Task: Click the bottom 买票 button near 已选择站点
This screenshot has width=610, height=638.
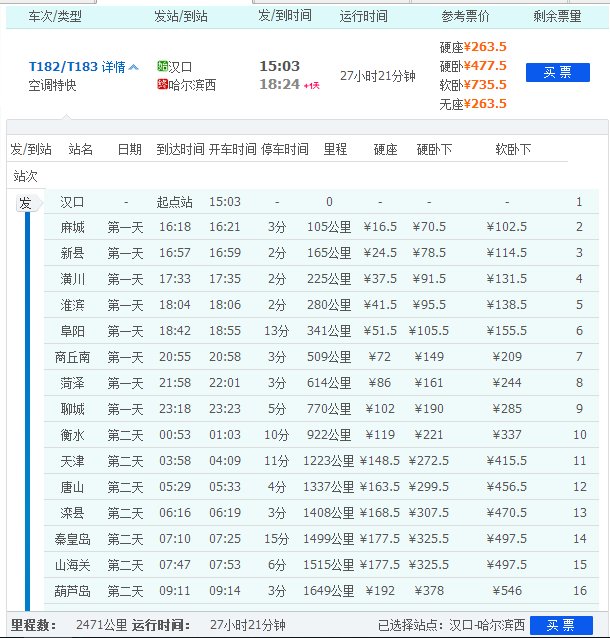Action: pos(561,625)
